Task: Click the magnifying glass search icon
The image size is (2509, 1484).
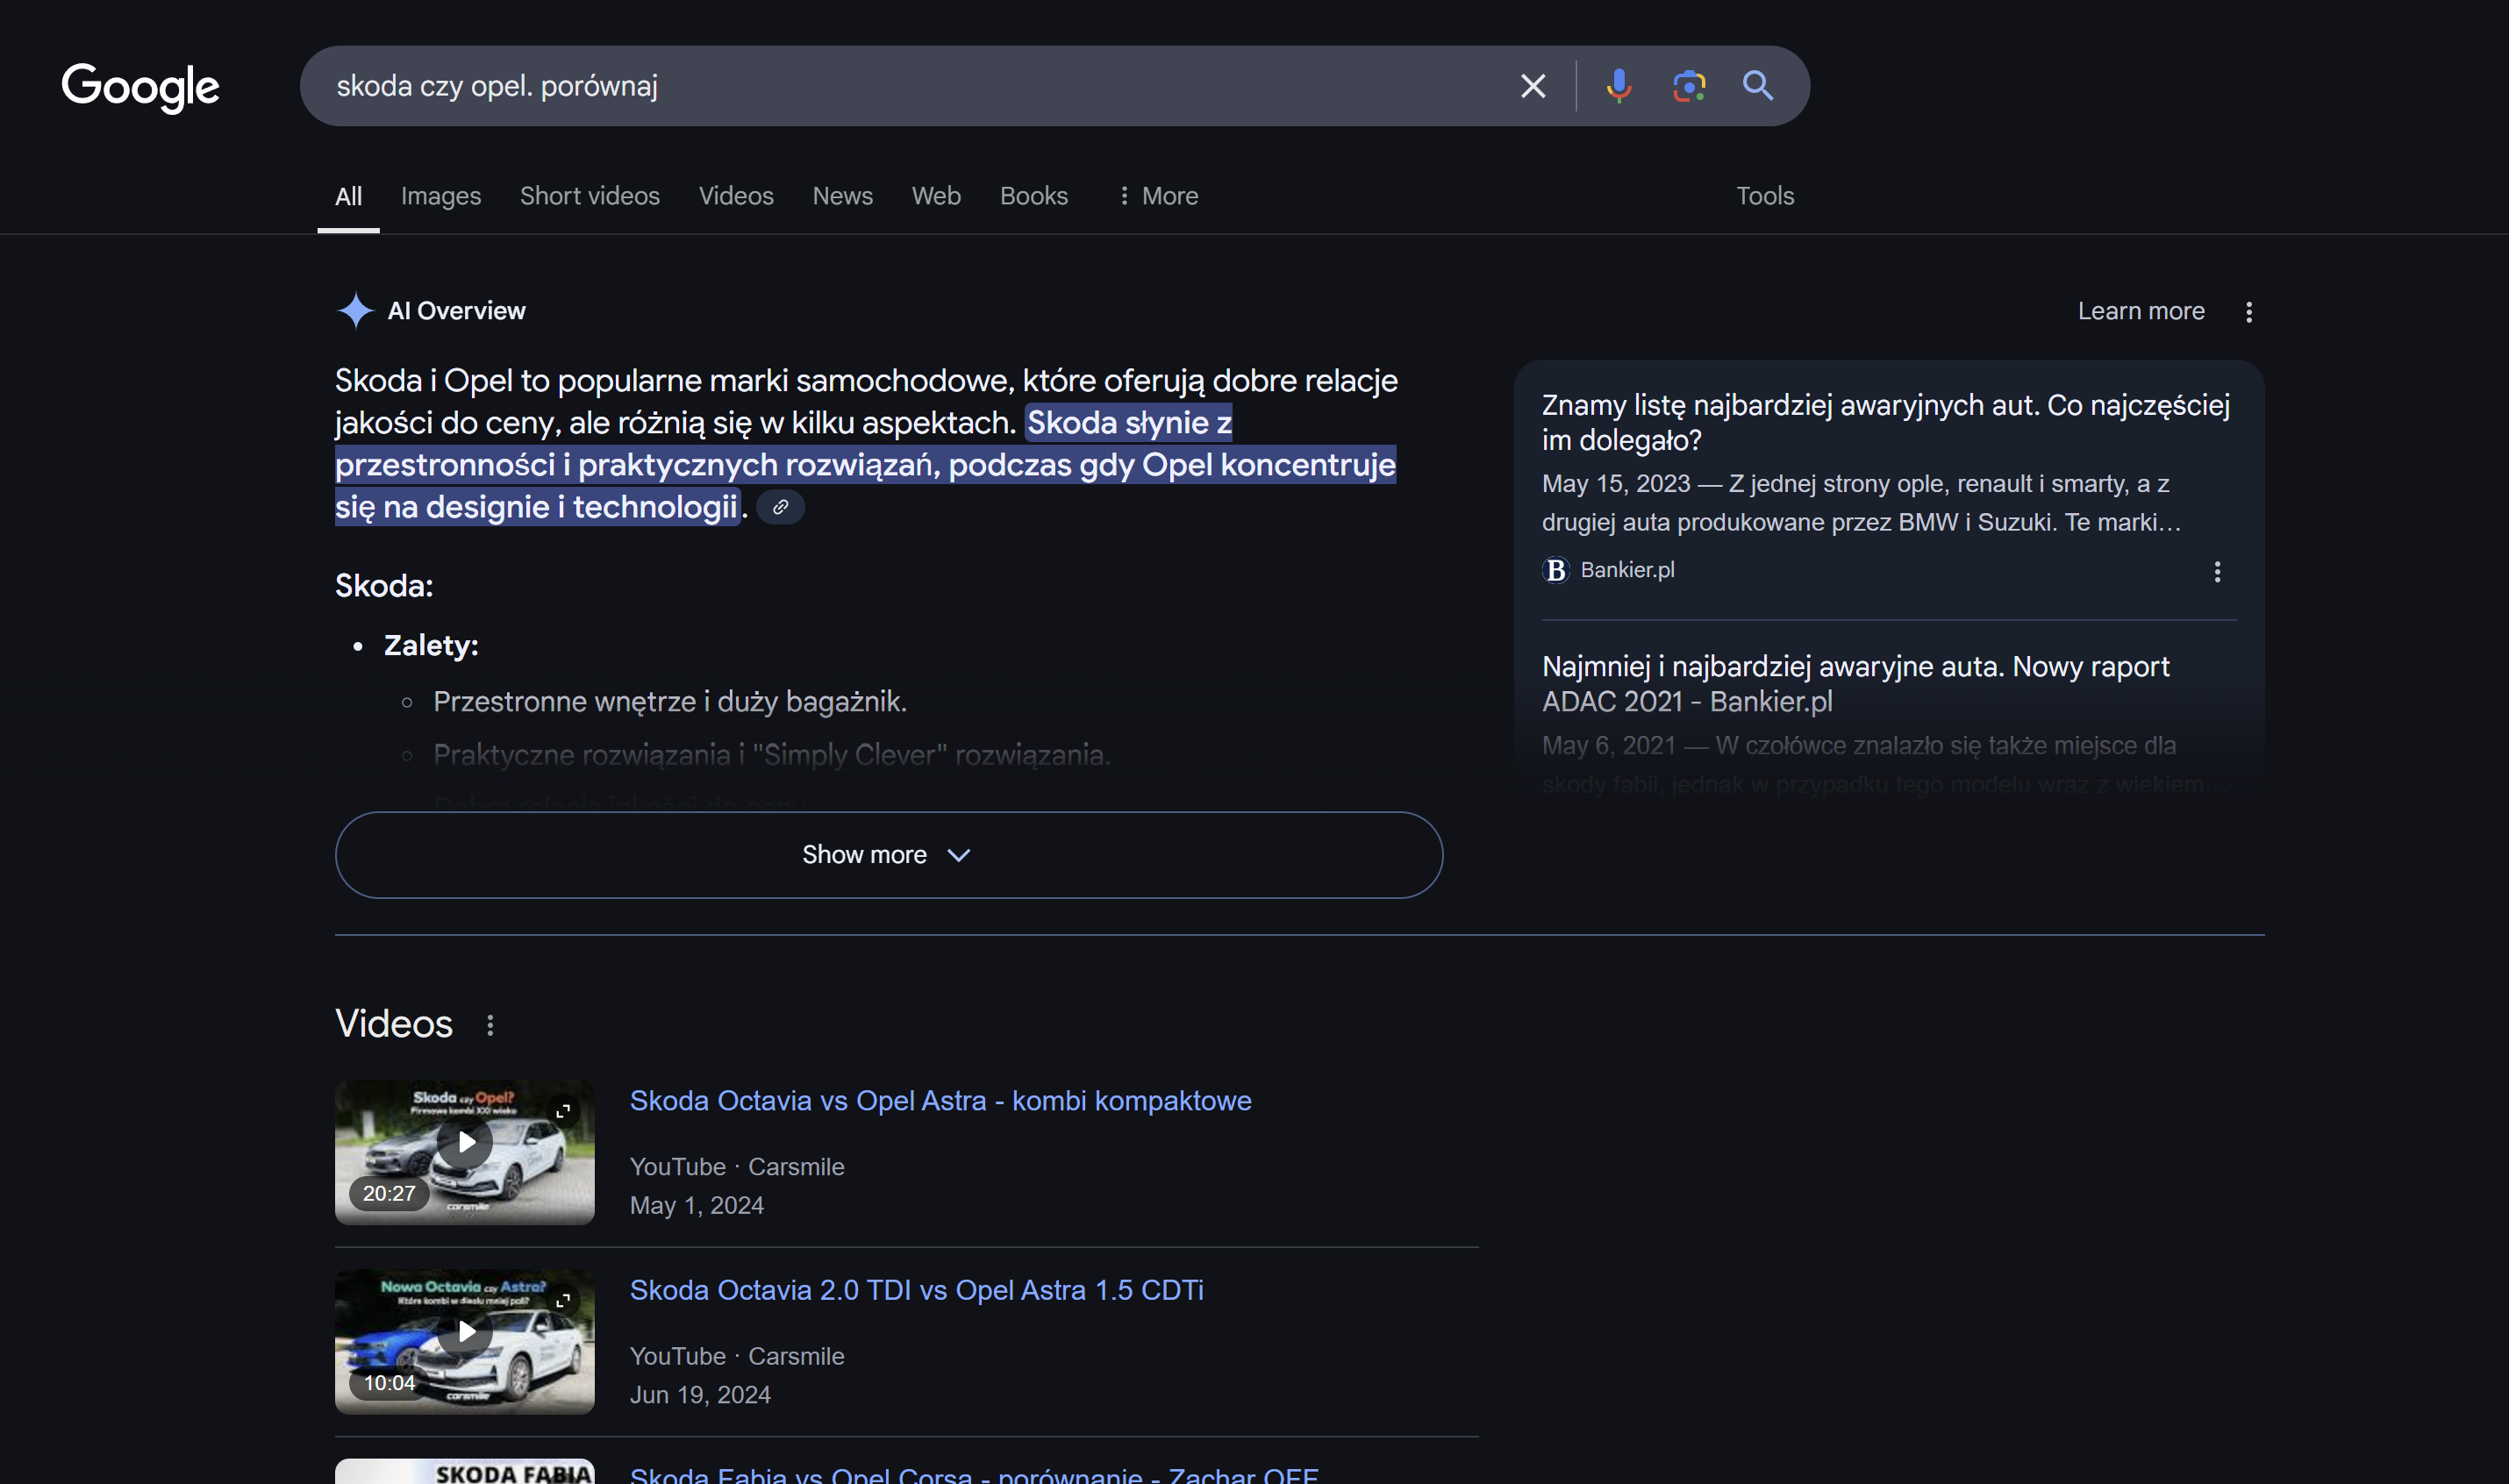Action: pyautogui.click(x=1757, y=86)
